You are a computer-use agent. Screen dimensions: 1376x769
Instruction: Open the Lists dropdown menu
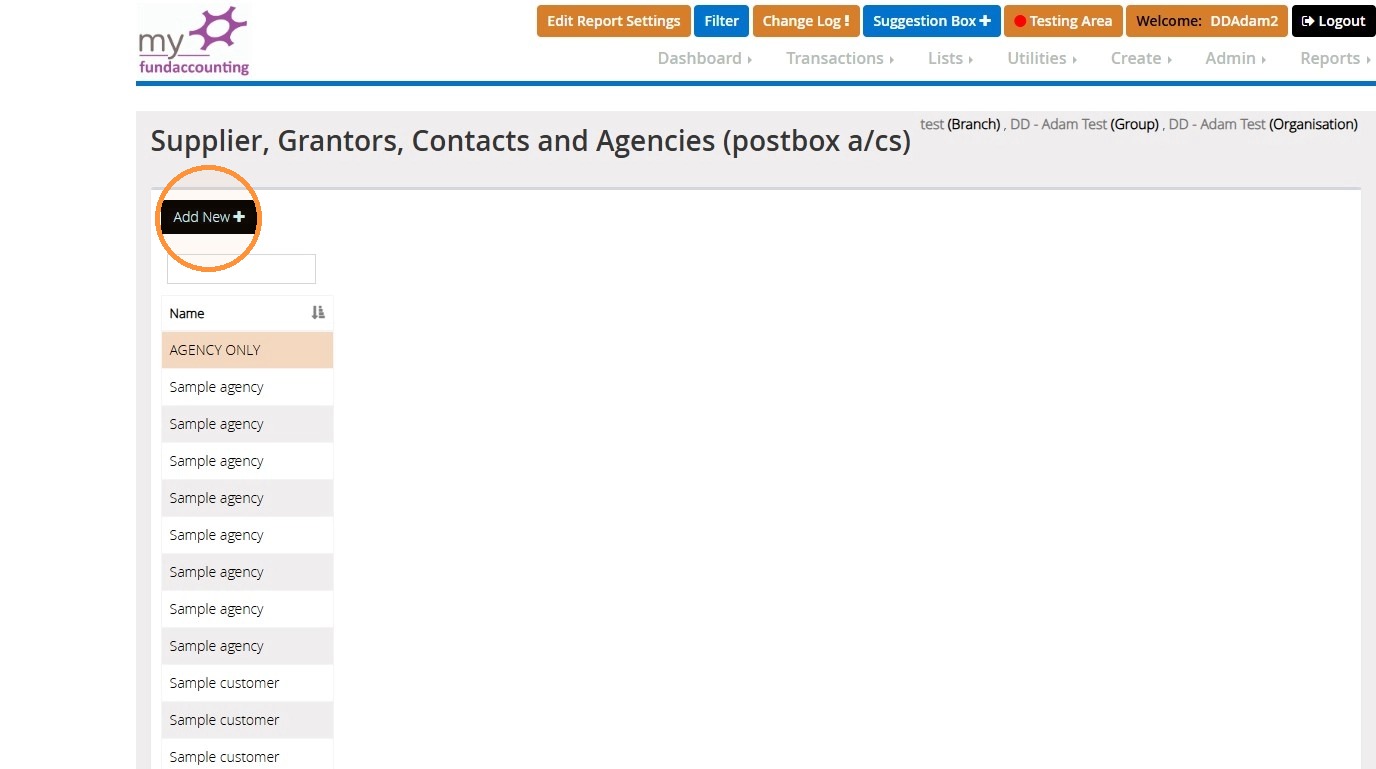[950, 58]
